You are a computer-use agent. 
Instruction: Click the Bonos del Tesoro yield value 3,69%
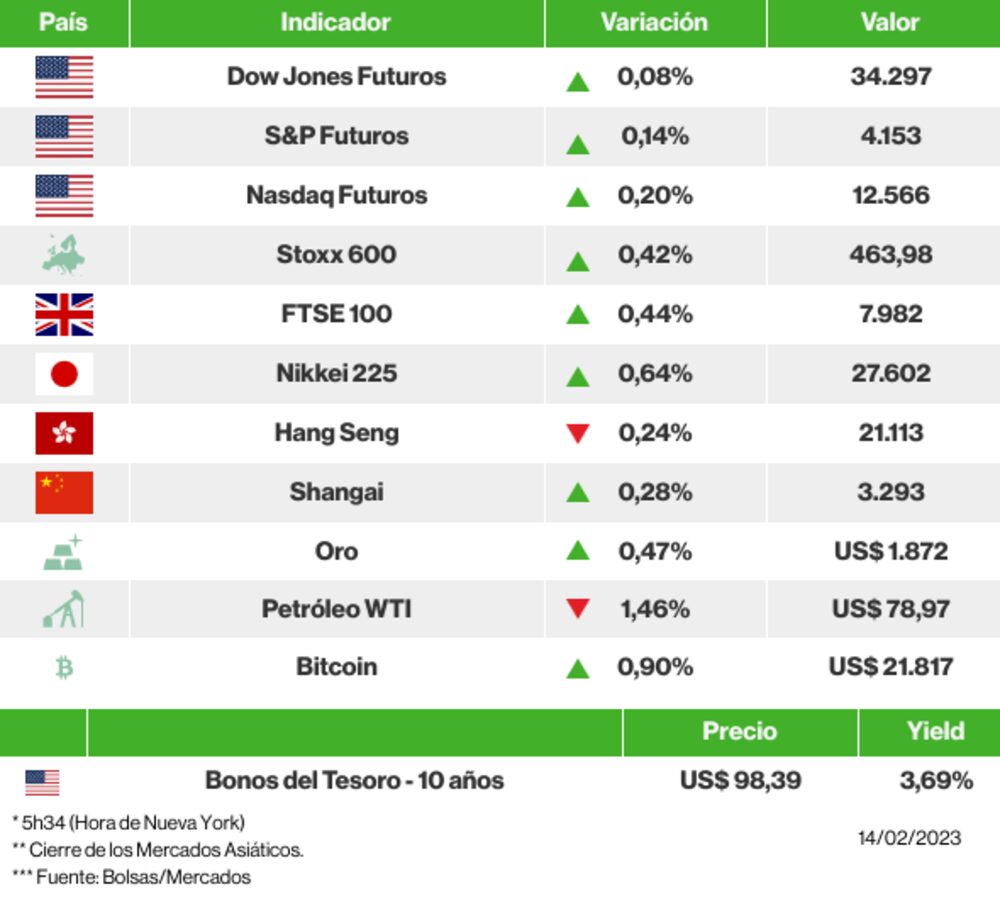pyautogui.click(x=936, y=780)
